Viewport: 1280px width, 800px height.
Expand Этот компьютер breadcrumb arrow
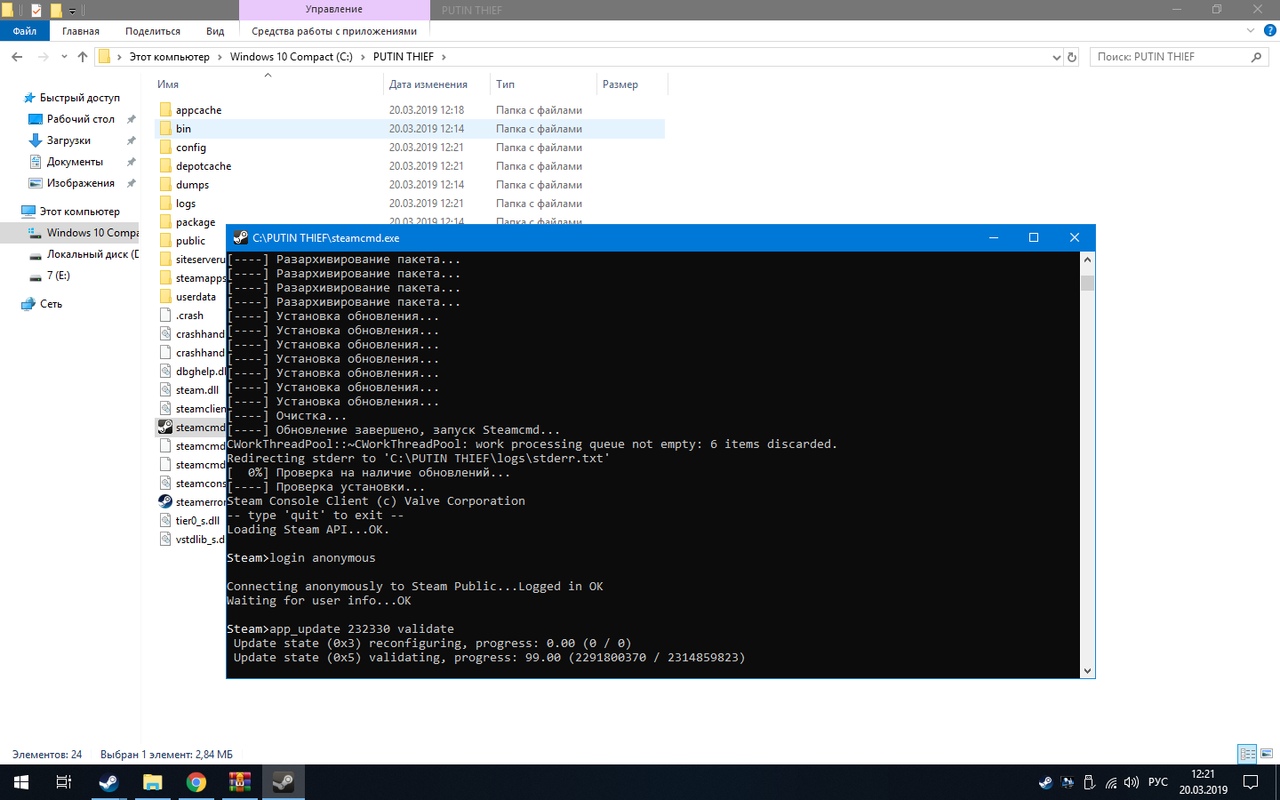(220, 57)
